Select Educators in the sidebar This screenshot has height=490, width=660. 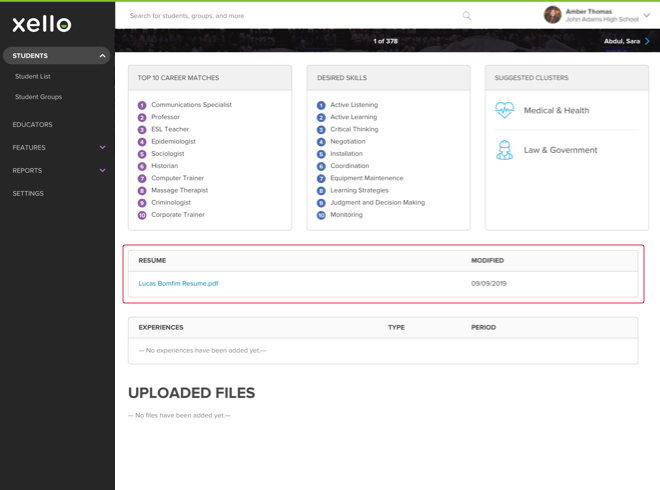(x=32, y=125)
